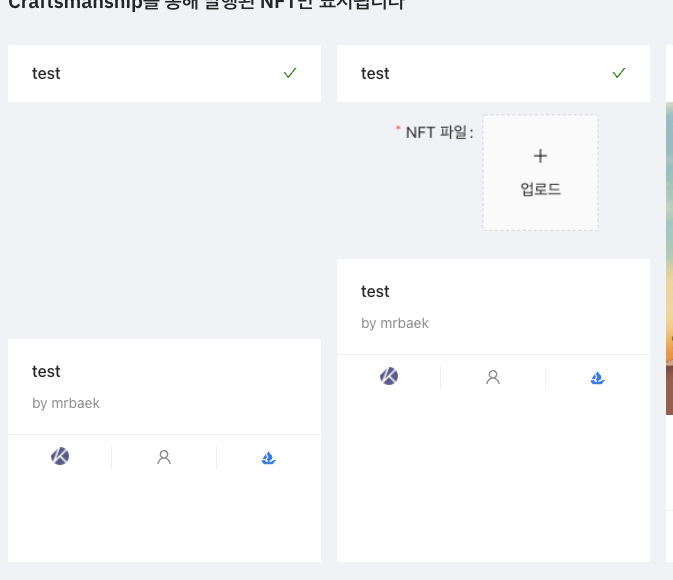Click 'test' header of left card
This screenshot has height=580, width=673.
pos(46,73)
